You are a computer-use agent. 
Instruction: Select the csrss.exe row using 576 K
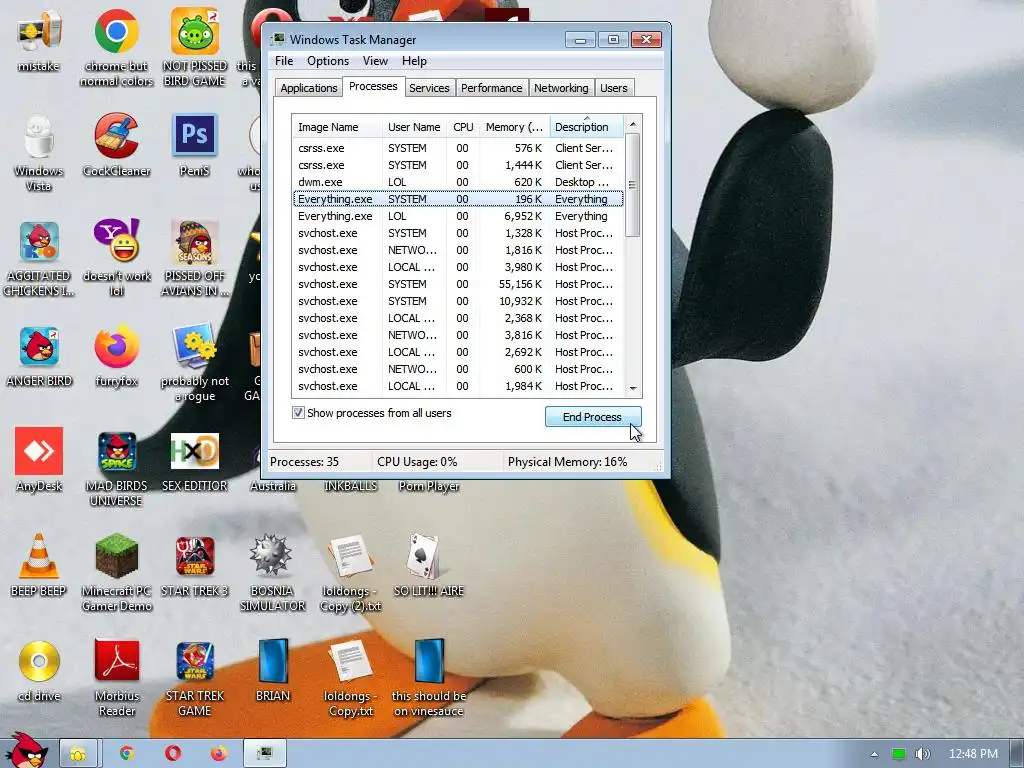click(458, 148)
